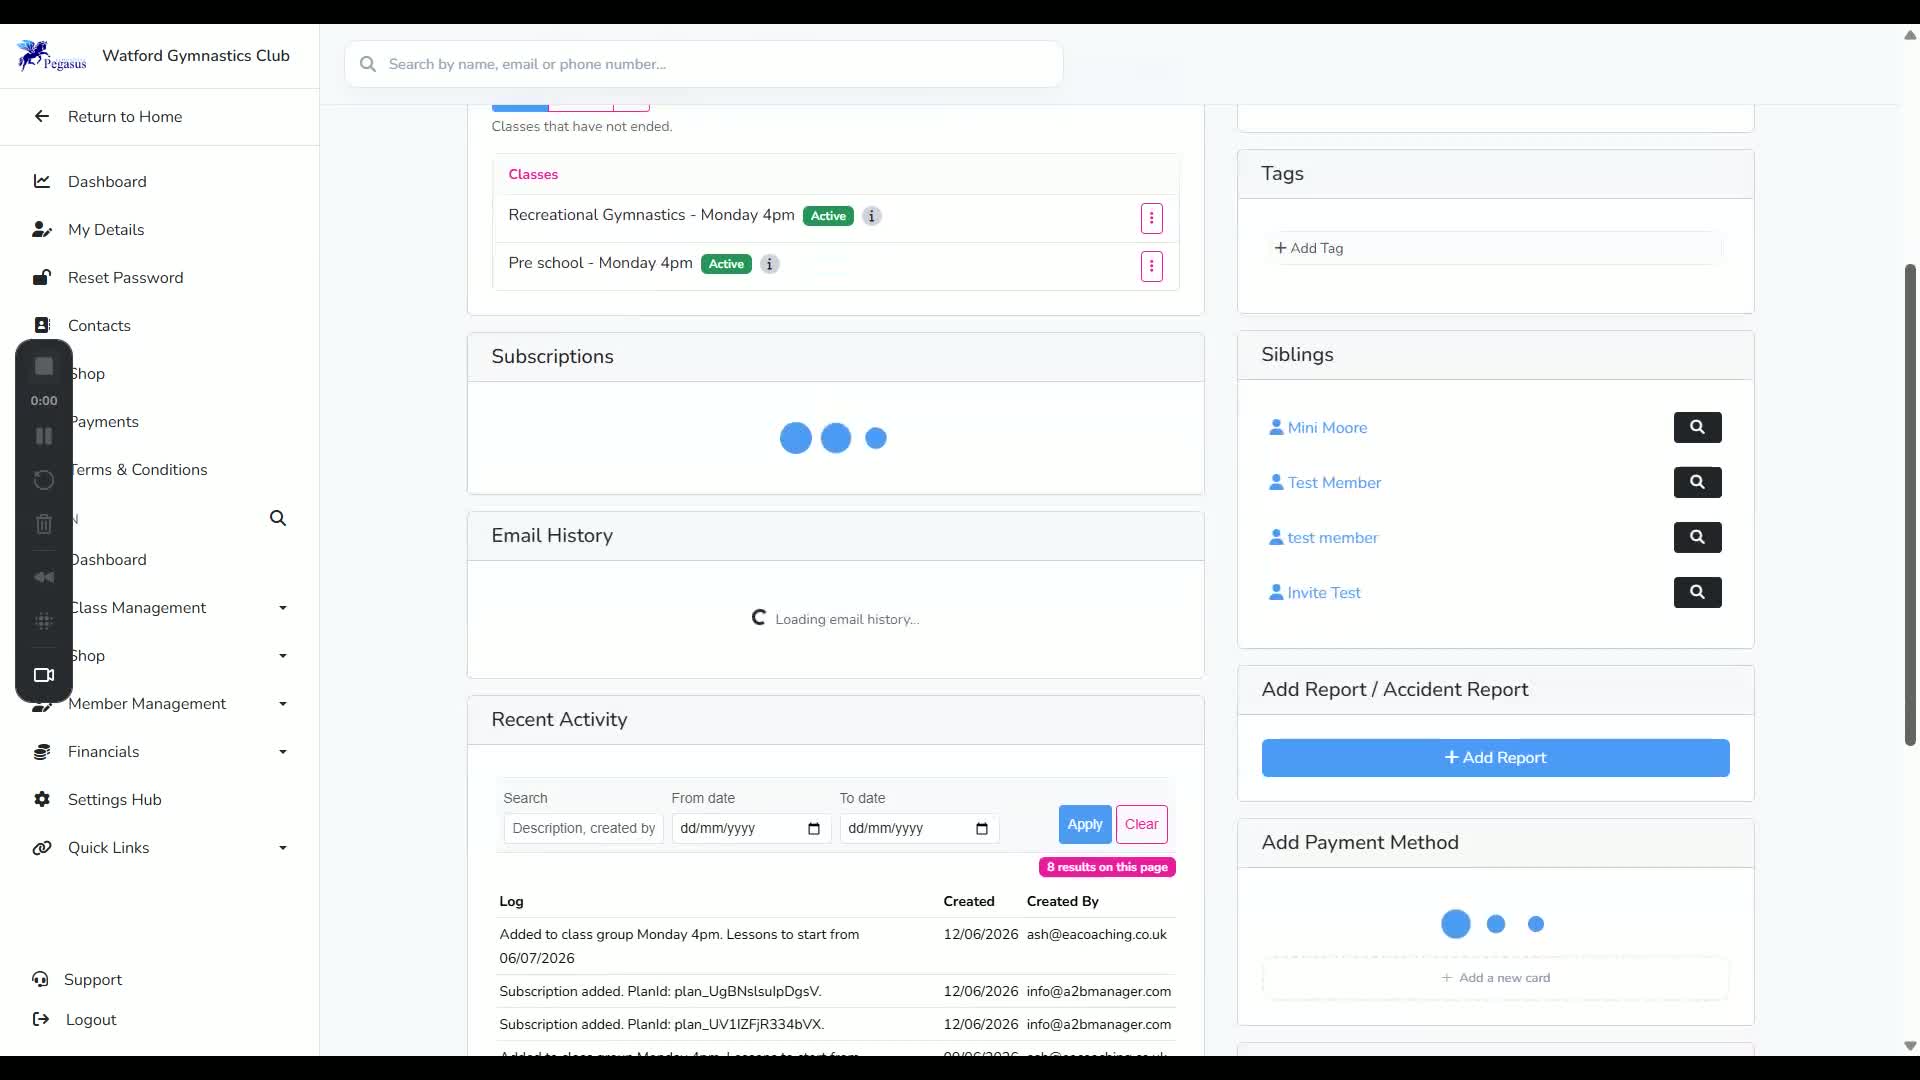1920x1080 pixels.
Task: Click the page vertical scrollbar
Action: [x=1910, y=505]
